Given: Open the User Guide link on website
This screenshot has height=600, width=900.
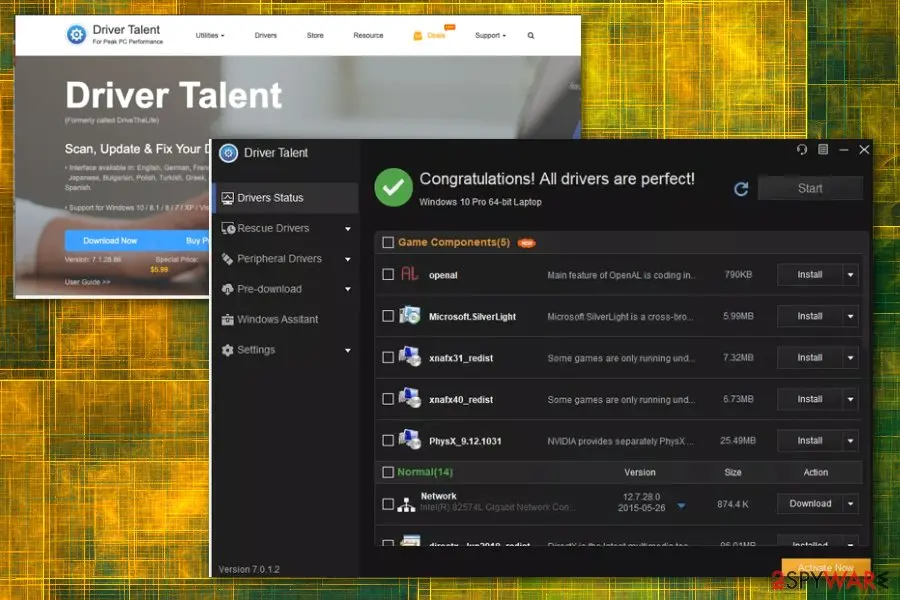Looking at the screenshot, I should tap(87, 282).
